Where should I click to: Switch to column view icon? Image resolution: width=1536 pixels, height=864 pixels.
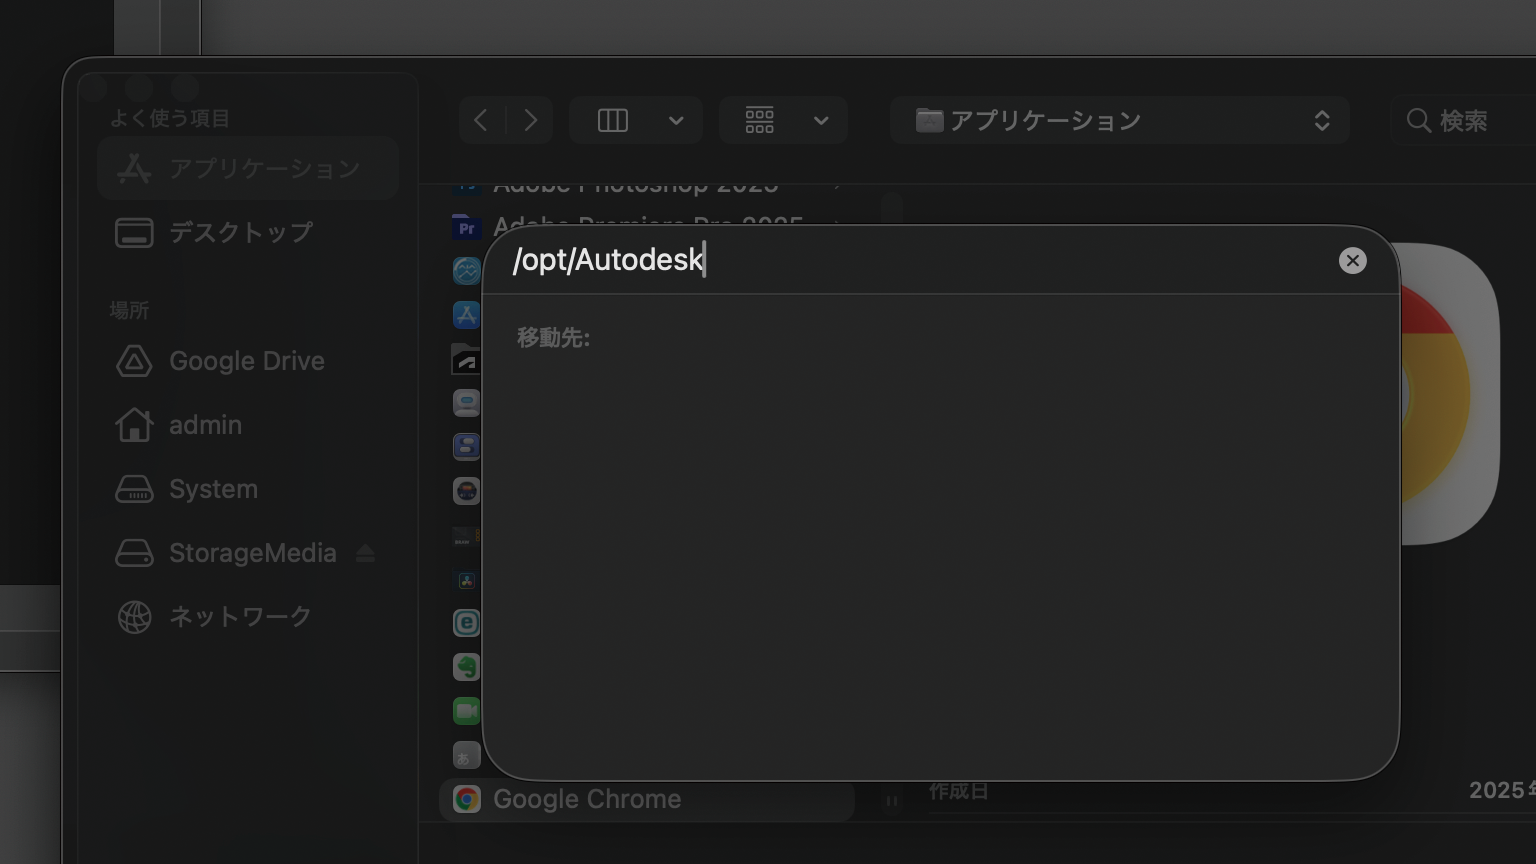pyautogui.click(x=612, y=121)
